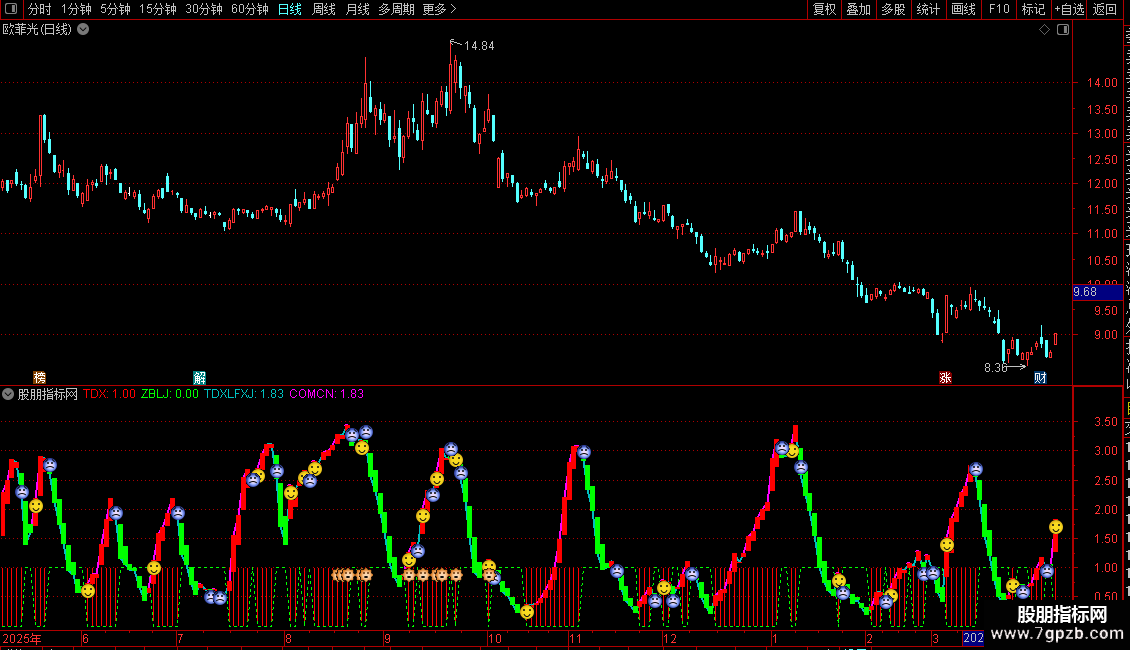The image size is (1130, 650).
Task: Open the 多股 multi-stock view
Action: 893,9
